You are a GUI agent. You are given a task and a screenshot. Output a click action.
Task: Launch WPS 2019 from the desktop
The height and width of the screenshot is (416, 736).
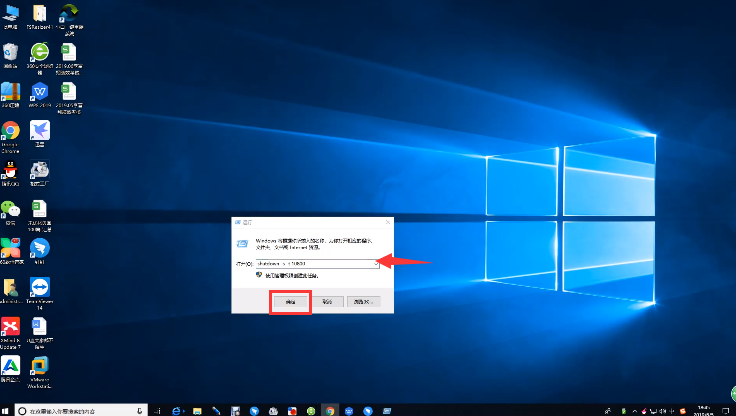tap(39, 95)
